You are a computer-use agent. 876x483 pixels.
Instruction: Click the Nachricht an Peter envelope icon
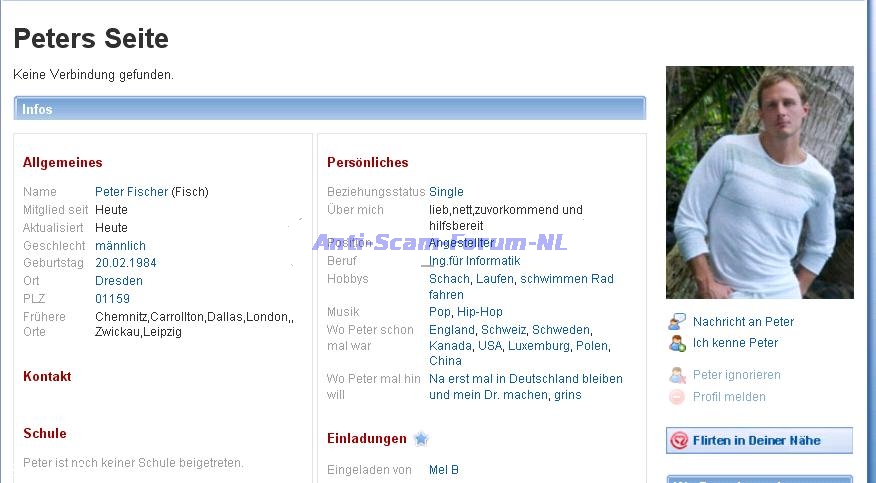[x=677, y=322]
